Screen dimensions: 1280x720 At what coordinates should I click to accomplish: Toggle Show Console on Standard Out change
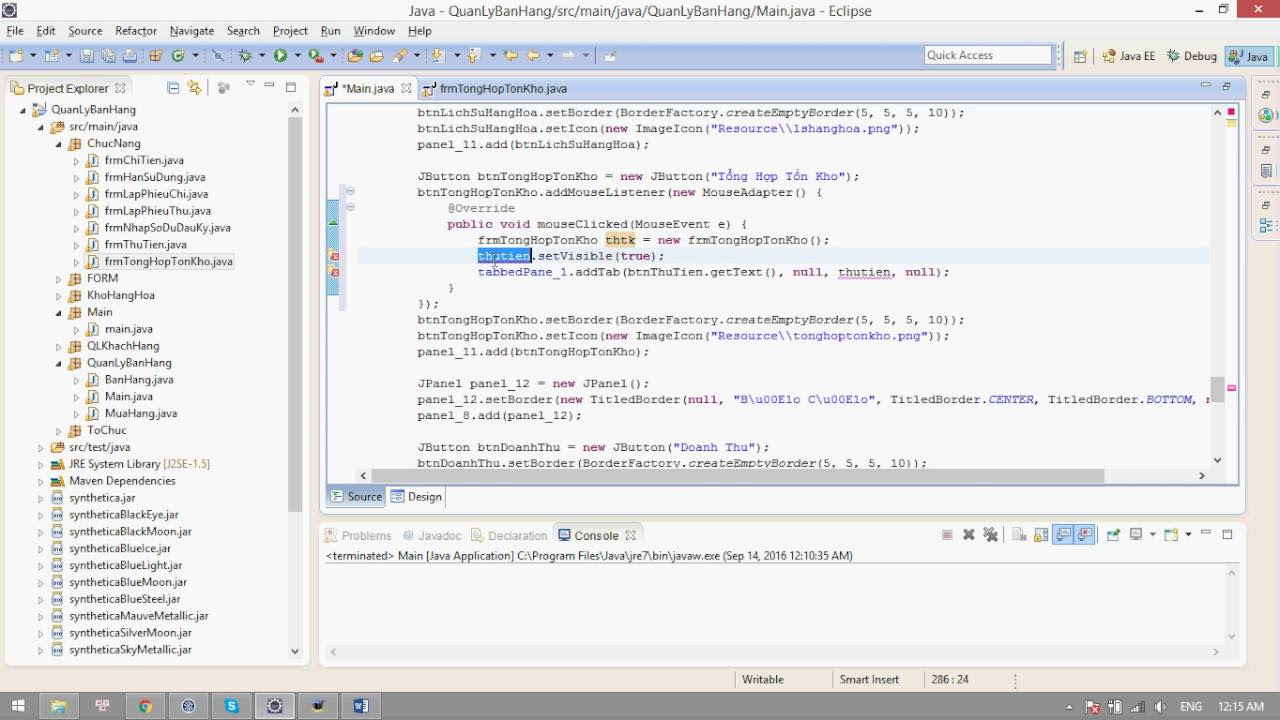point(1063,535)
